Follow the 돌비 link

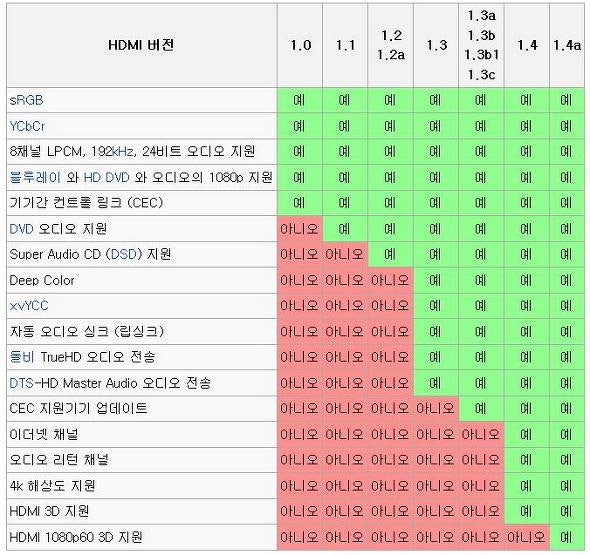tap(22, 357)
